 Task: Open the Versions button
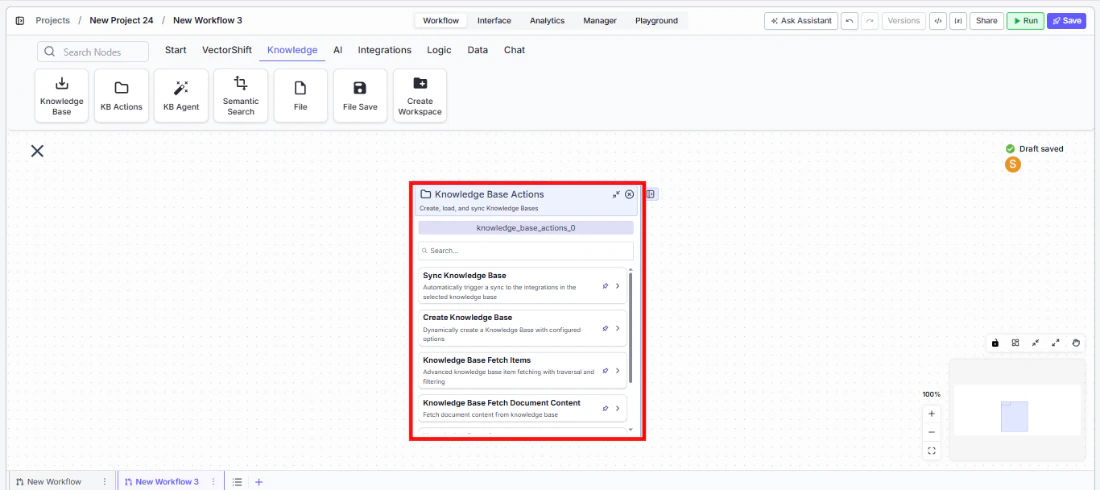(x=904, y=21)
